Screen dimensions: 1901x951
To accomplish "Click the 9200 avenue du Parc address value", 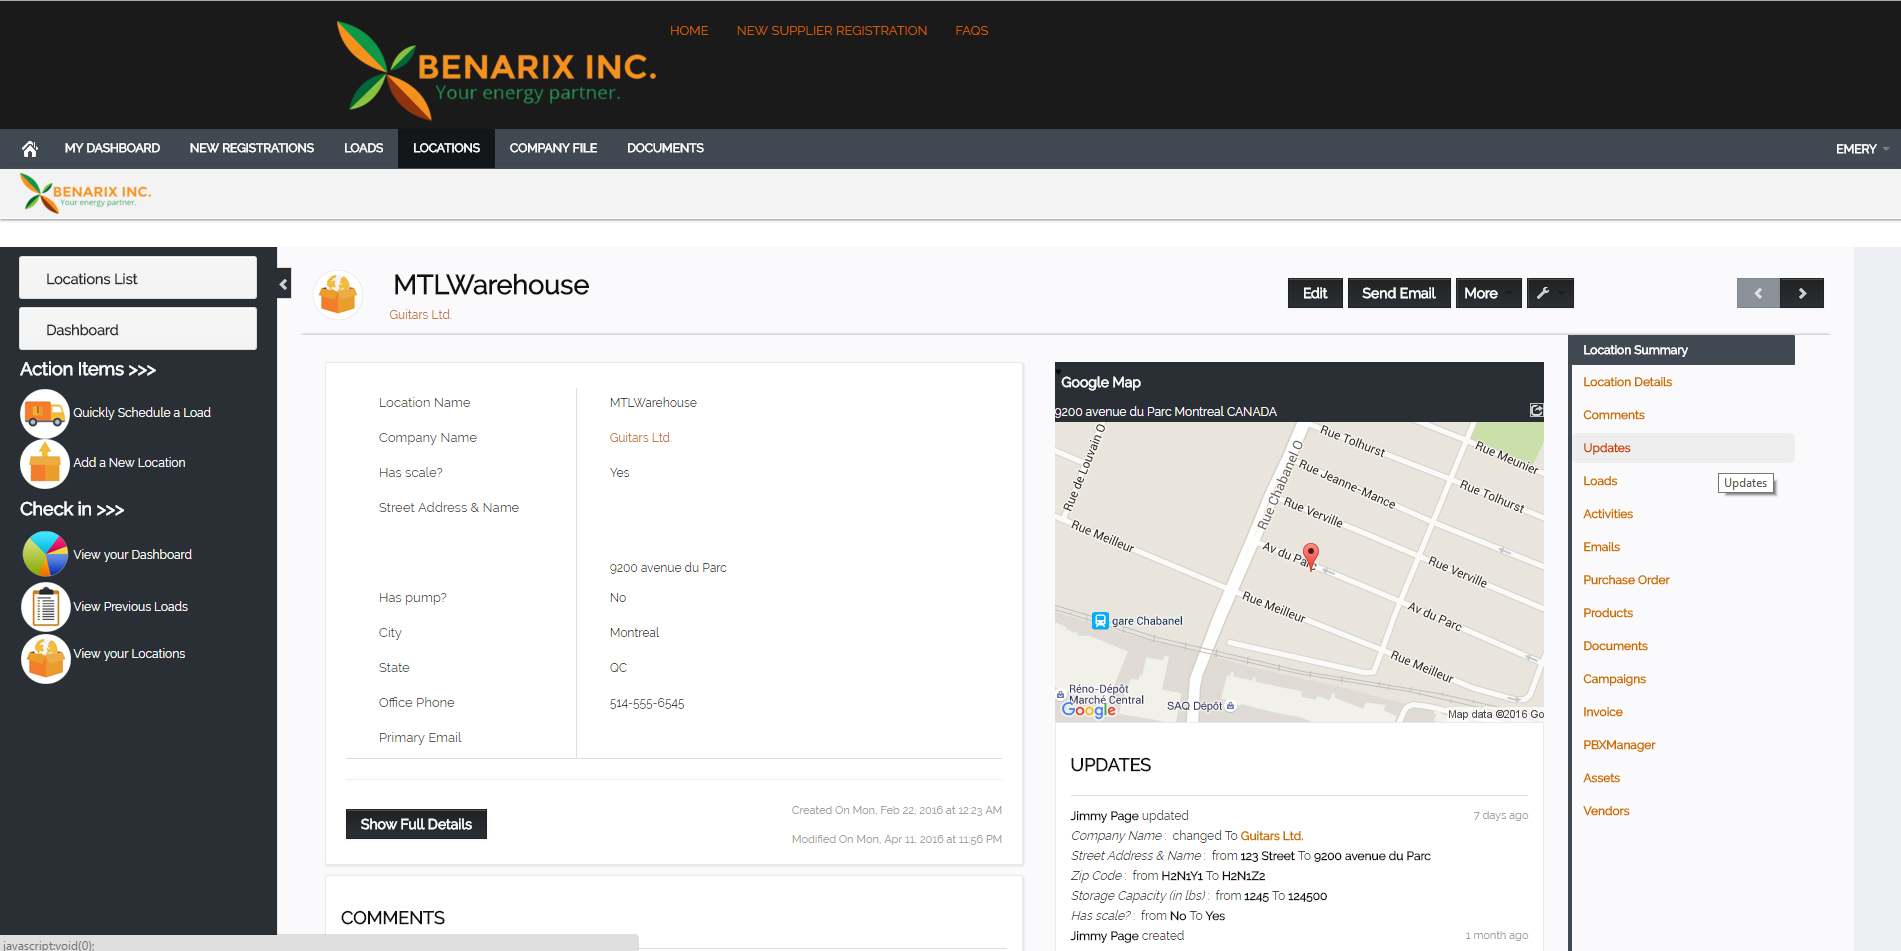I will 668,568.
